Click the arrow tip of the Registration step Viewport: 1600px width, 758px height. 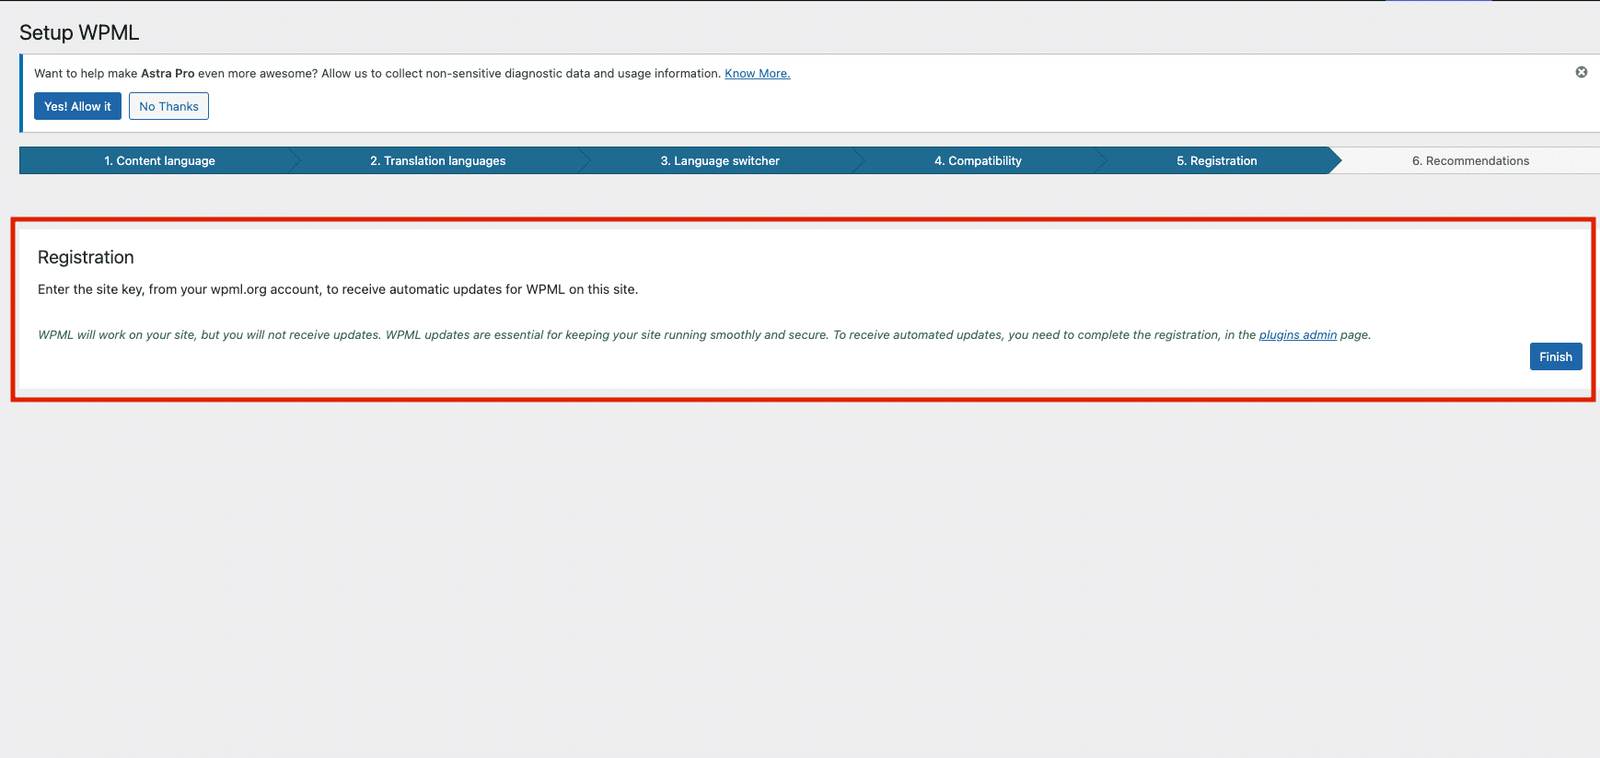point(1334,161)
